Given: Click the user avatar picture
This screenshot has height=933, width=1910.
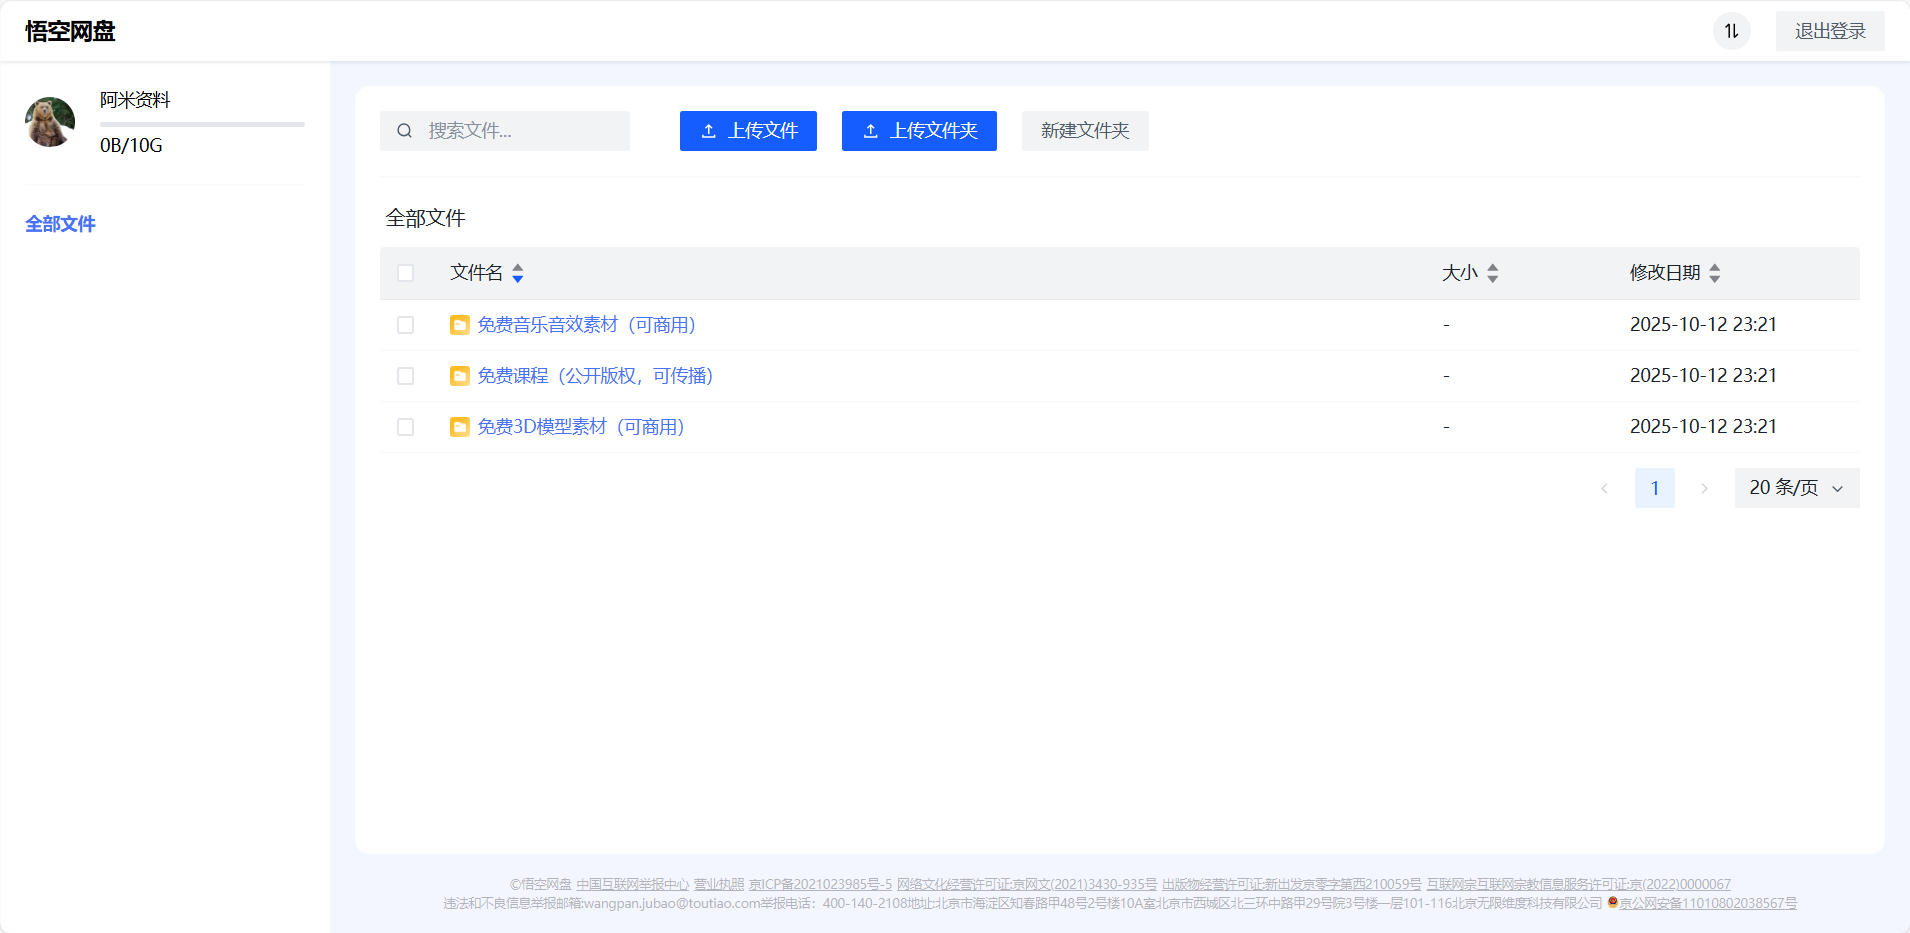Looking at the screenshot, I should point(49,121).
